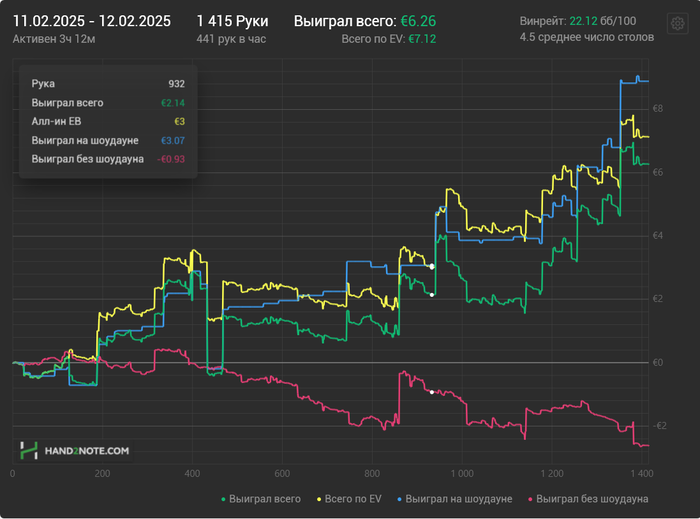Click the pink legend dot for без шоудауна
This screenshot has height=519, width=700.
(530, 499)
